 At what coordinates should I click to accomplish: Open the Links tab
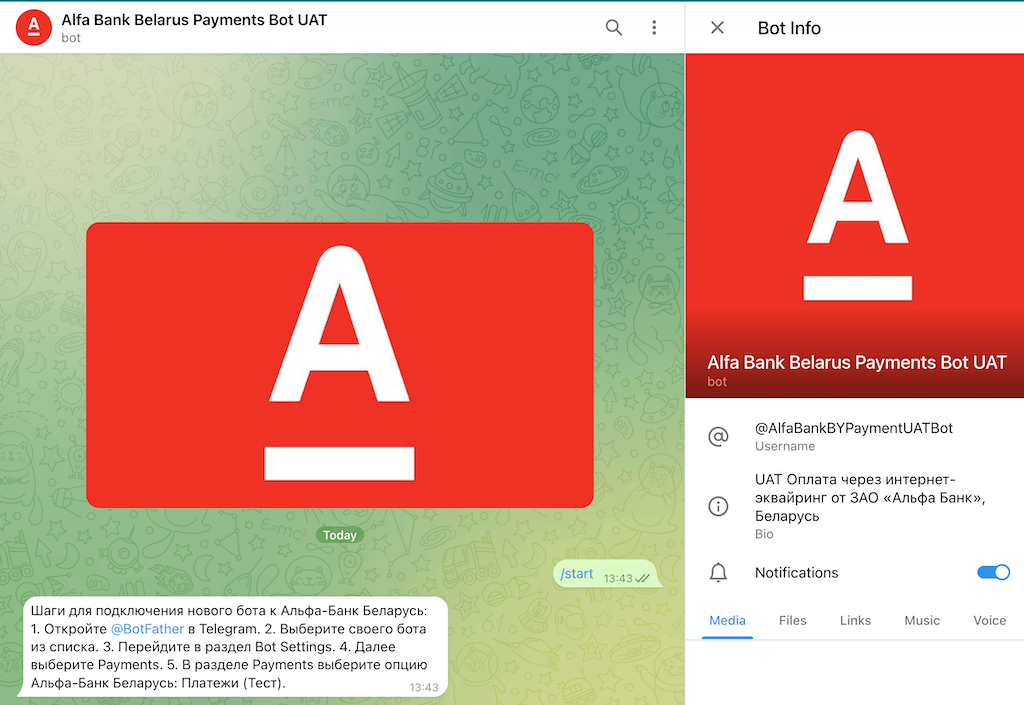click(x=855, y=620)
